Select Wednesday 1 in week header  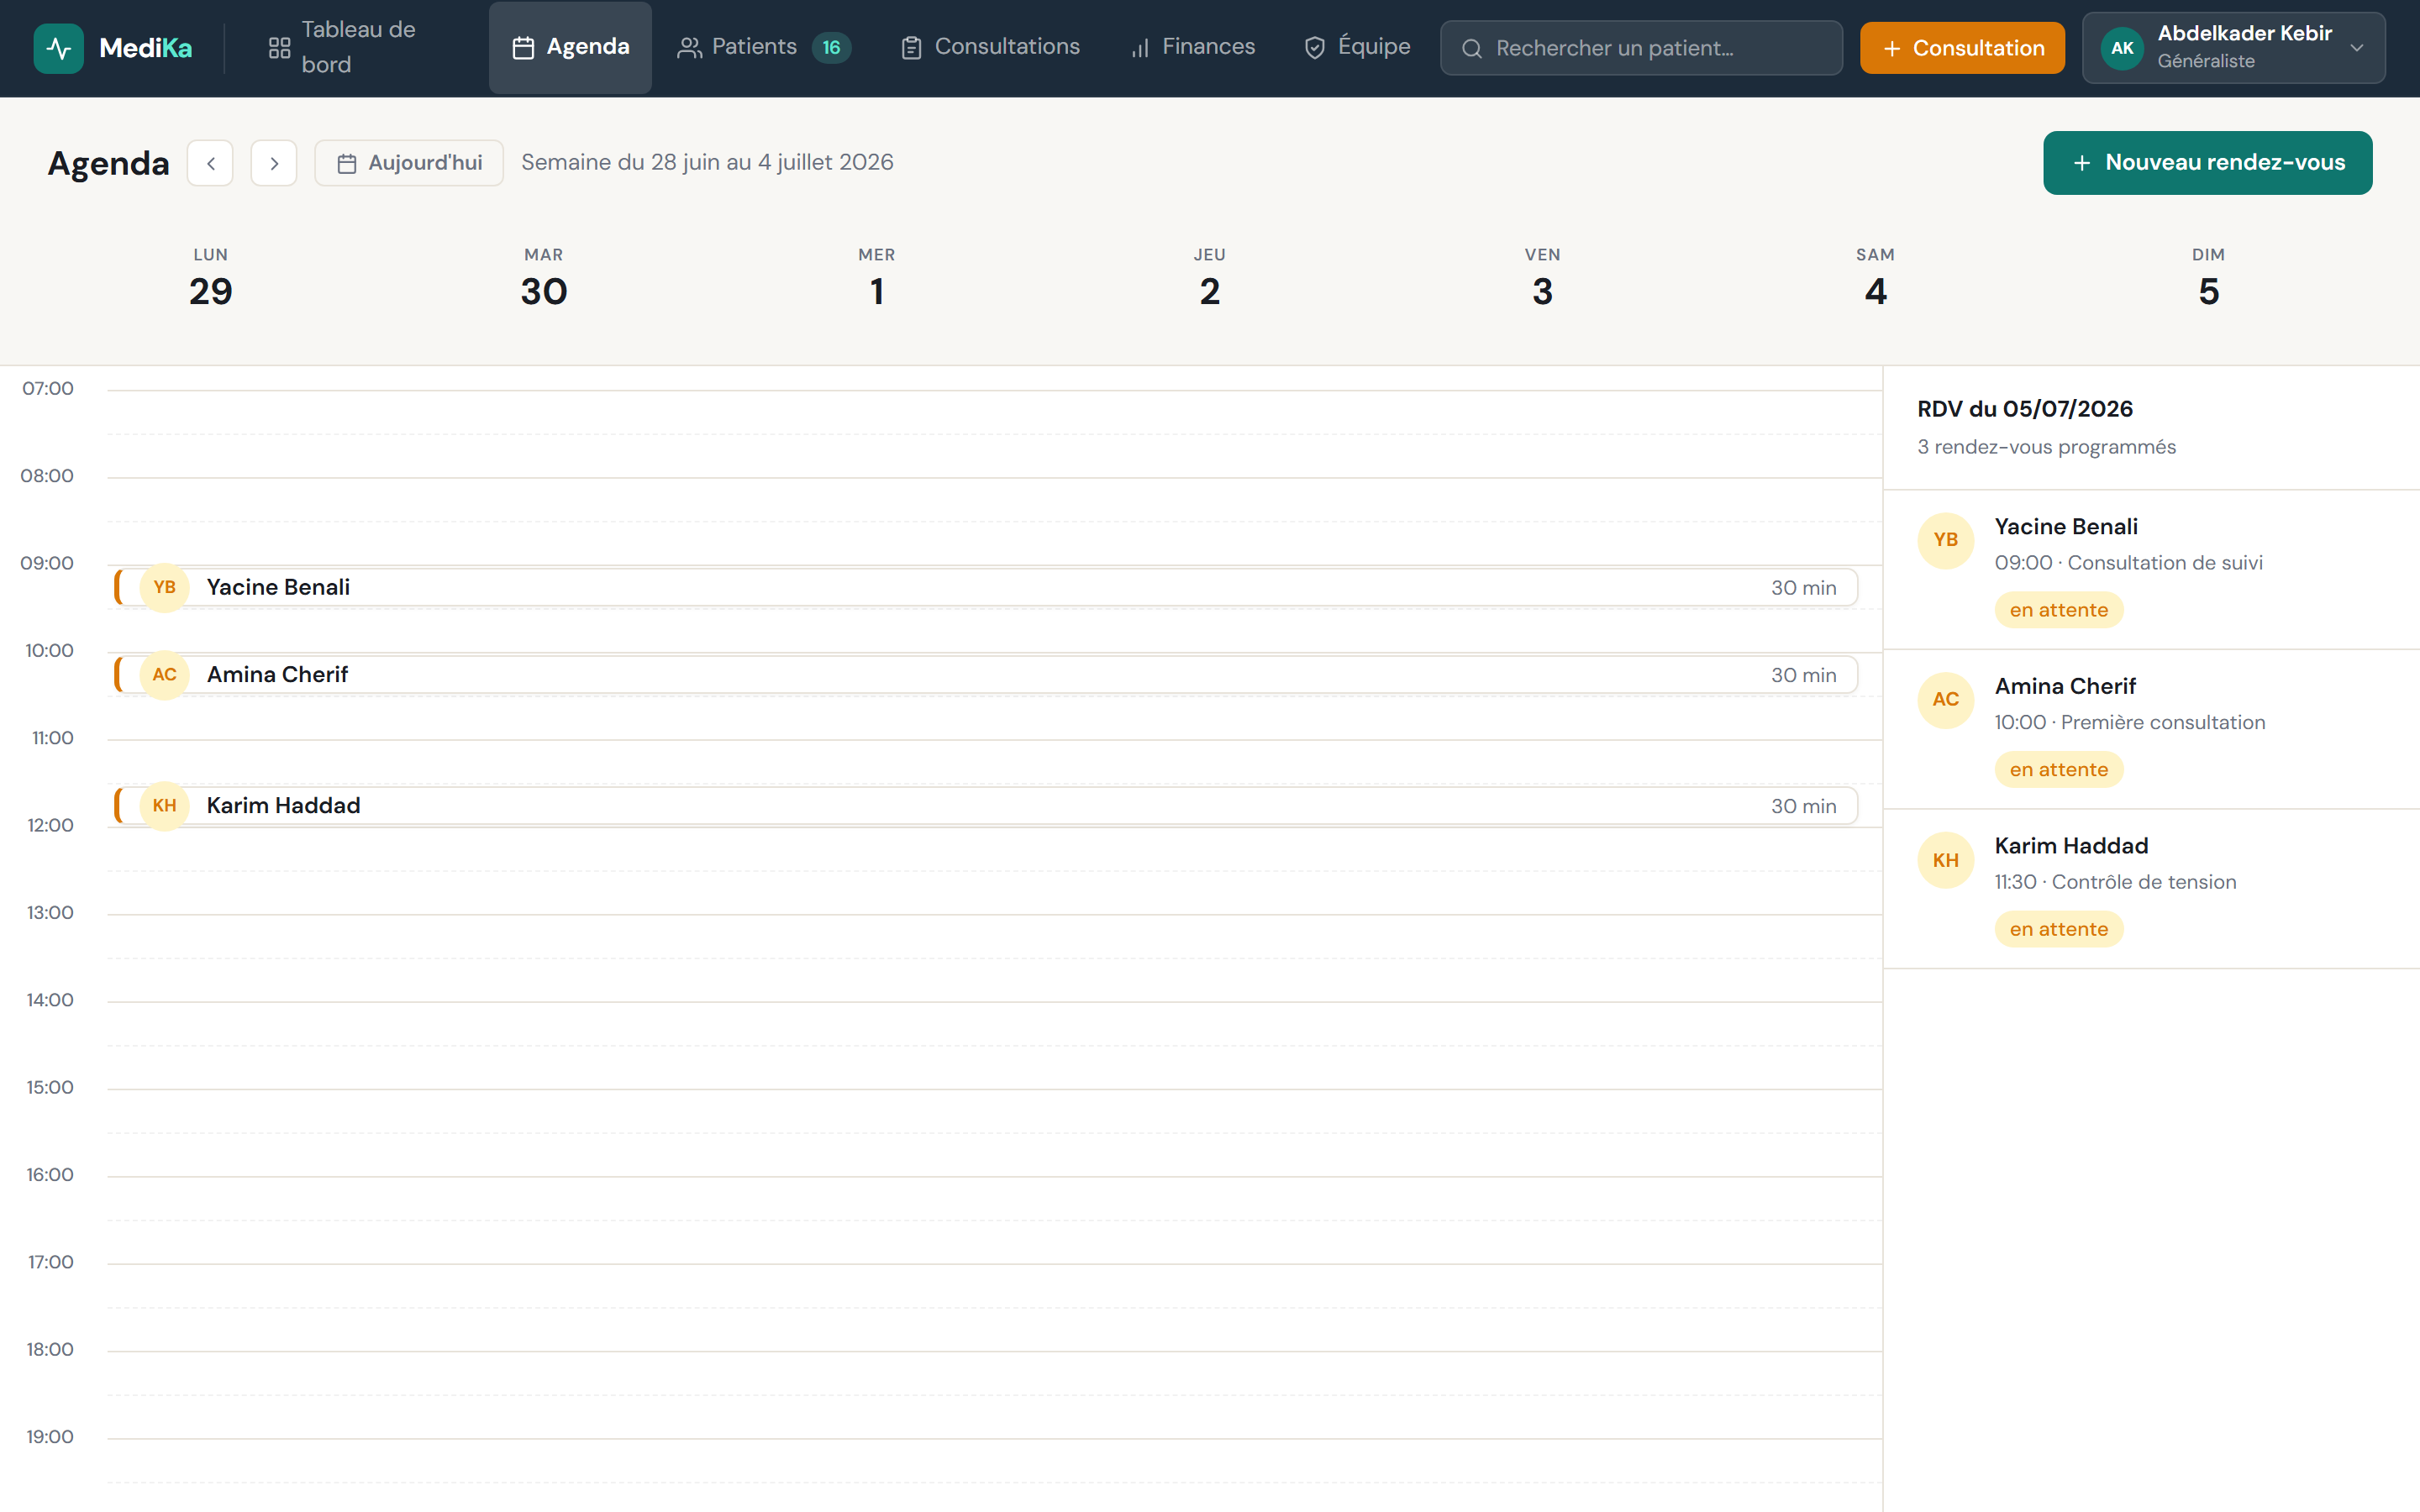[876, 278]
